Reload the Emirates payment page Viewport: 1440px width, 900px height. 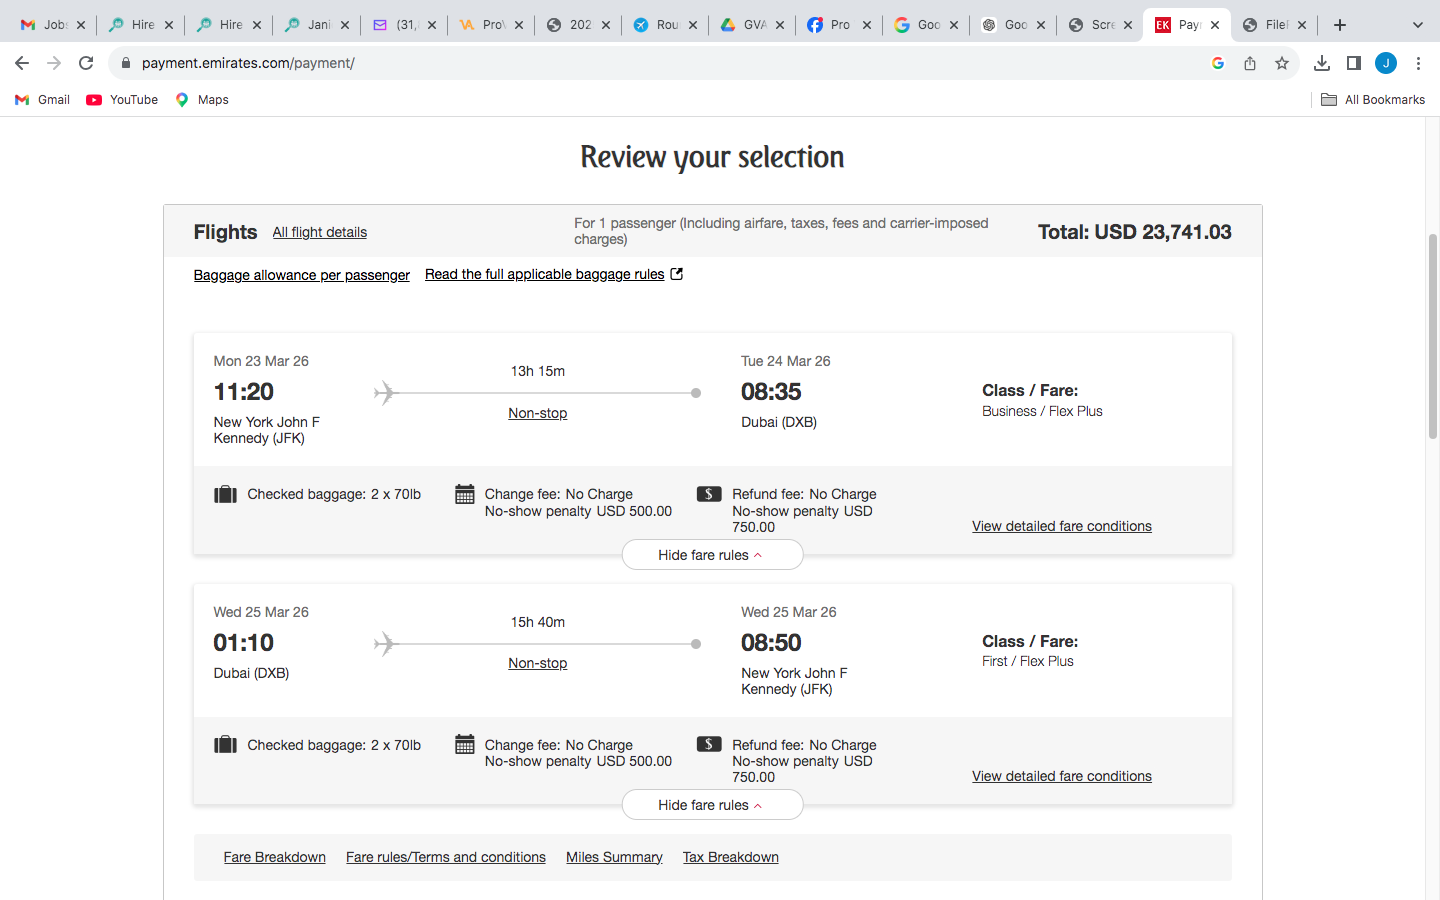tap(86, 63)
